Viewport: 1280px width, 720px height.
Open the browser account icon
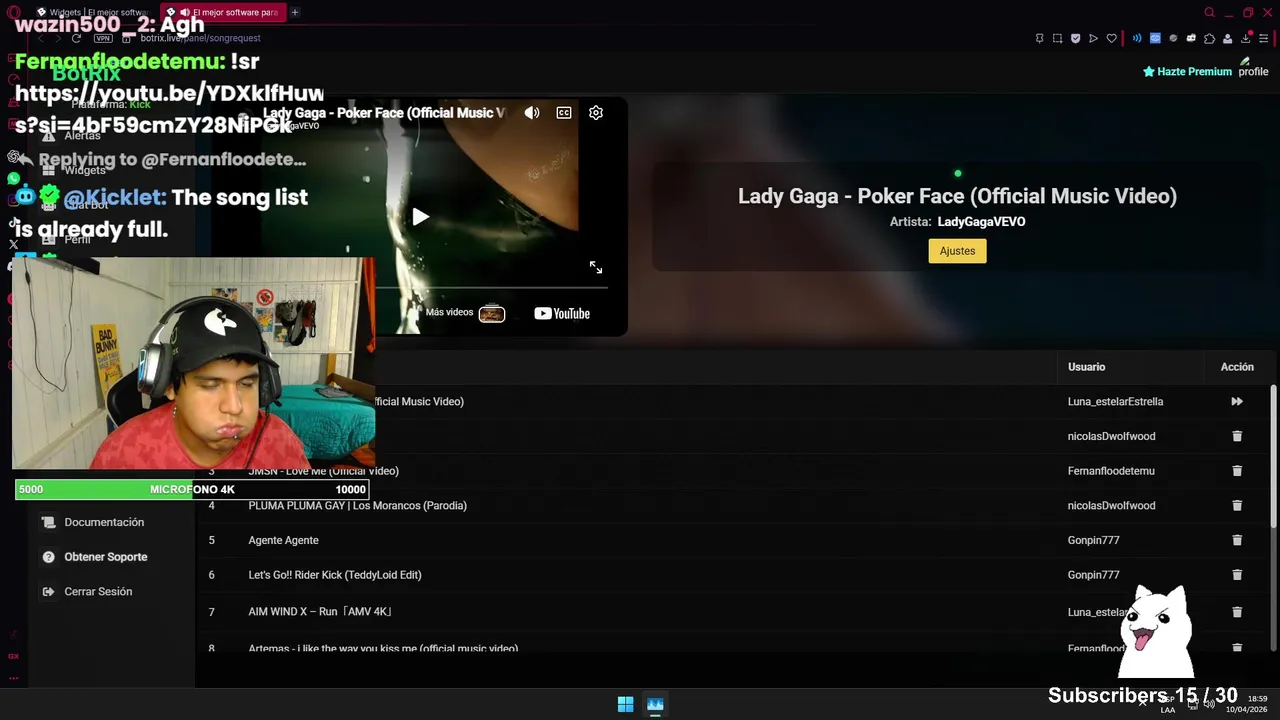click(x=1227, y=38)
